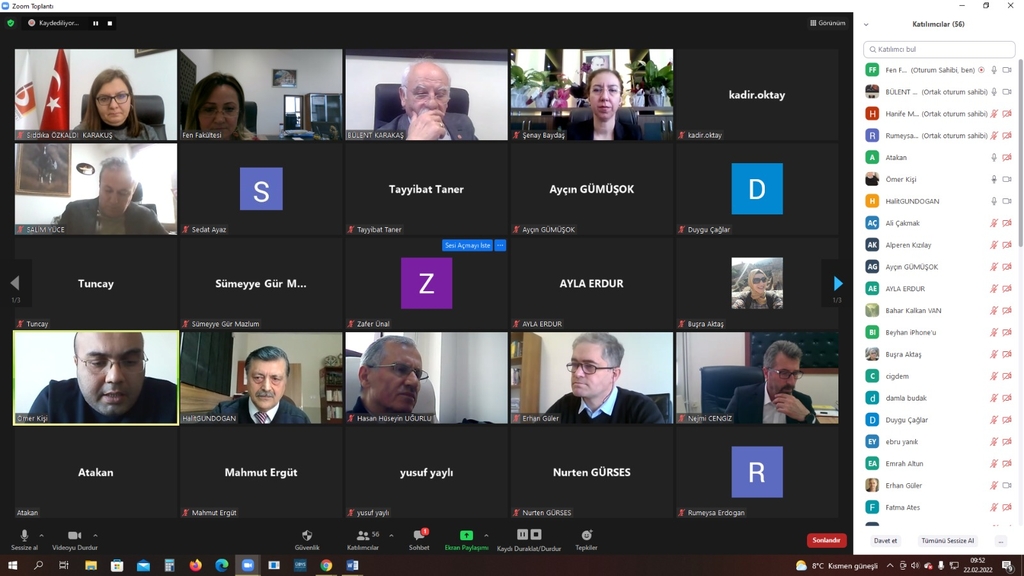The width and height of the screenshot is (1024, 576).
Task: Pause recording from top-left pause icon
Action: [96, 23]
